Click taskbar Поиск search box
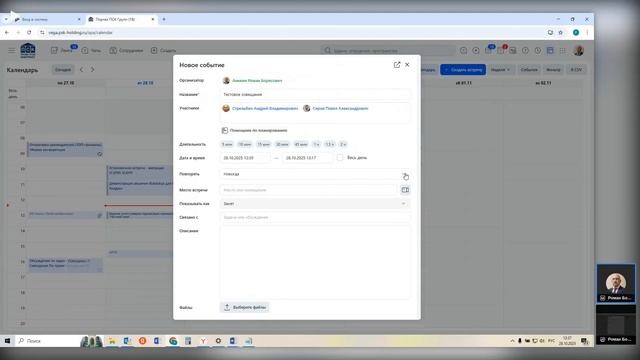The image size is (640, 360). pos(47,340)
